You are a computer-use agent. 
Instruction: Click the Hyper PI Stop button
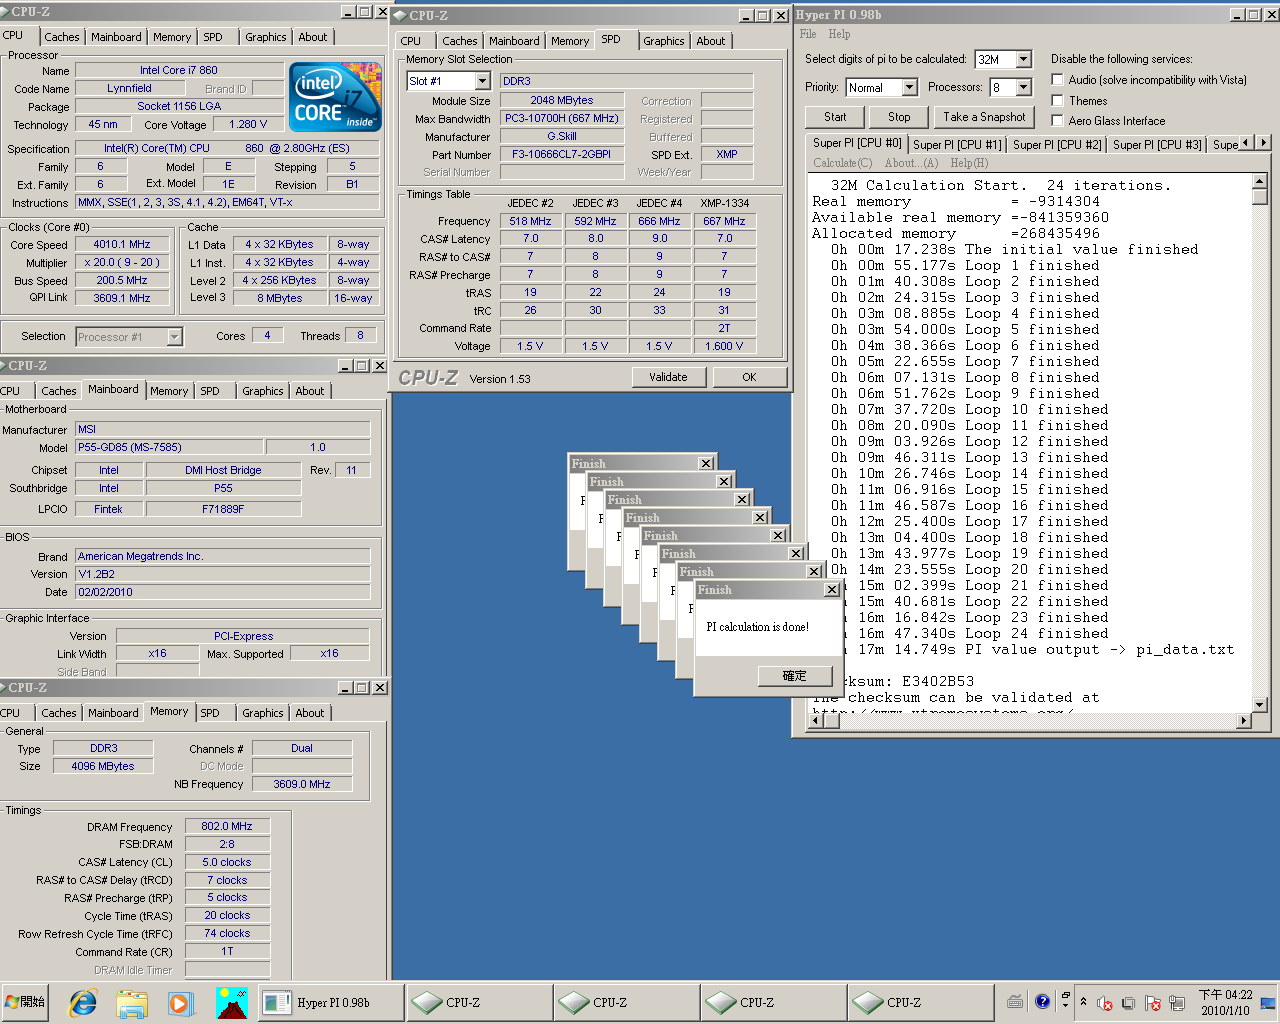pyautogui.click(x=899, y=117)
